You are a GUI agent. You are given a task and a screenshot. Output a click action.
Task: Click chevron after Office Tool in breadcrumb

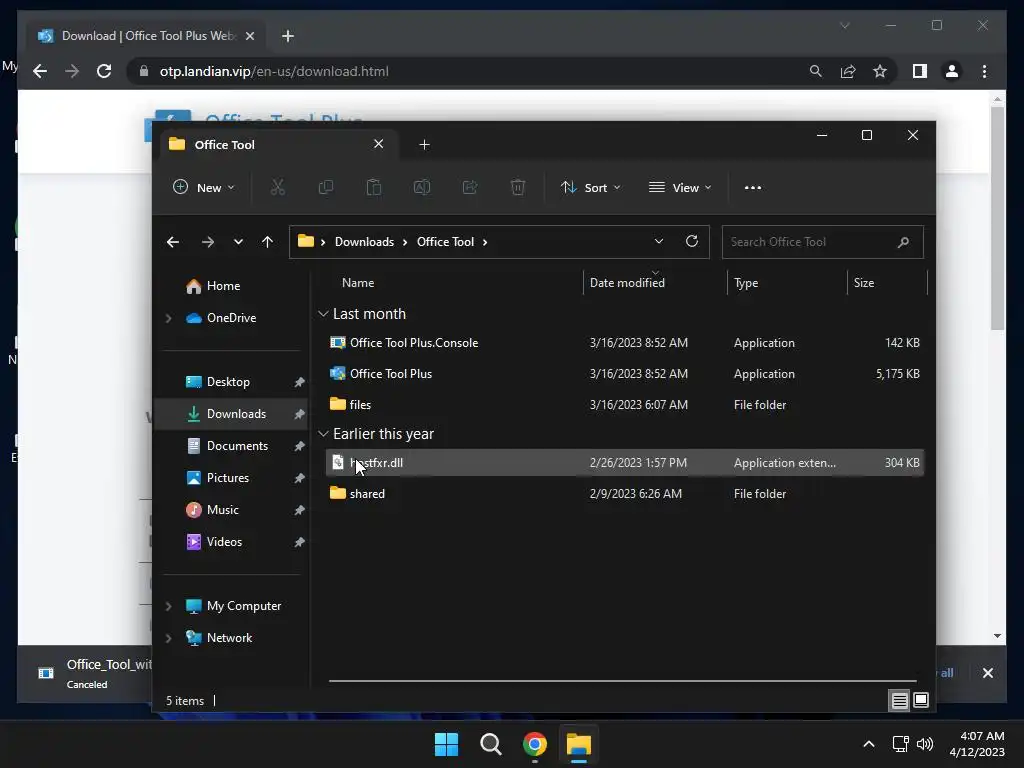(485, 242)
